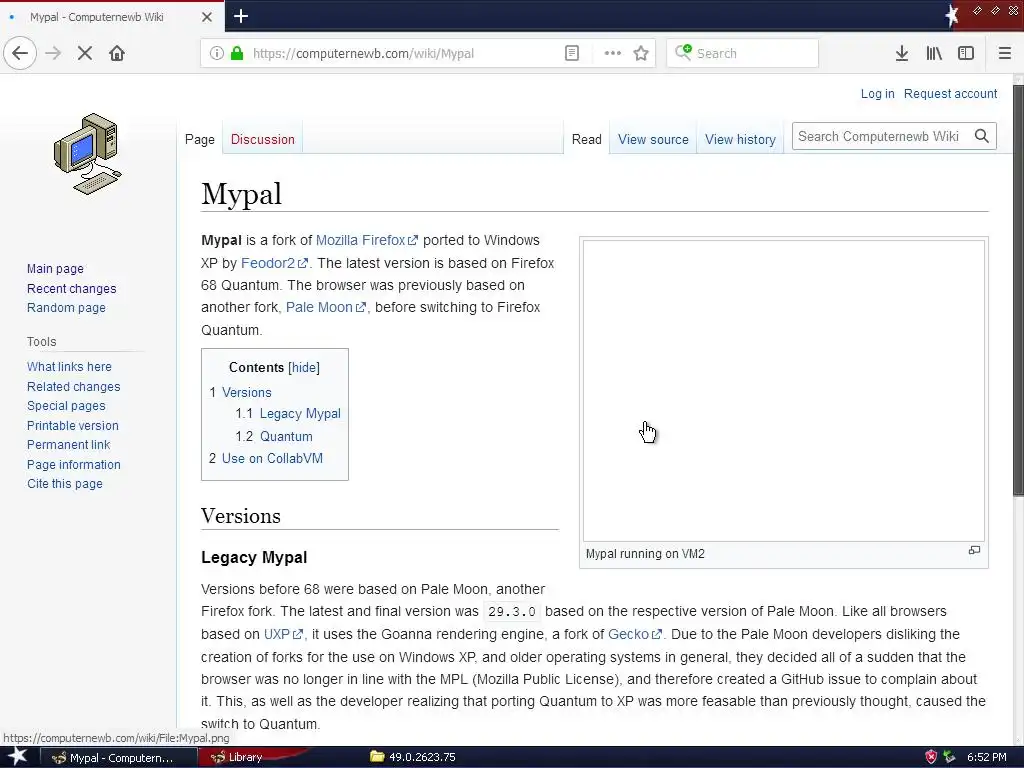The height and width of the screenshot is (768, 1024).
Task: Click the red shield tray icon
Action: (x=931, y=757)
